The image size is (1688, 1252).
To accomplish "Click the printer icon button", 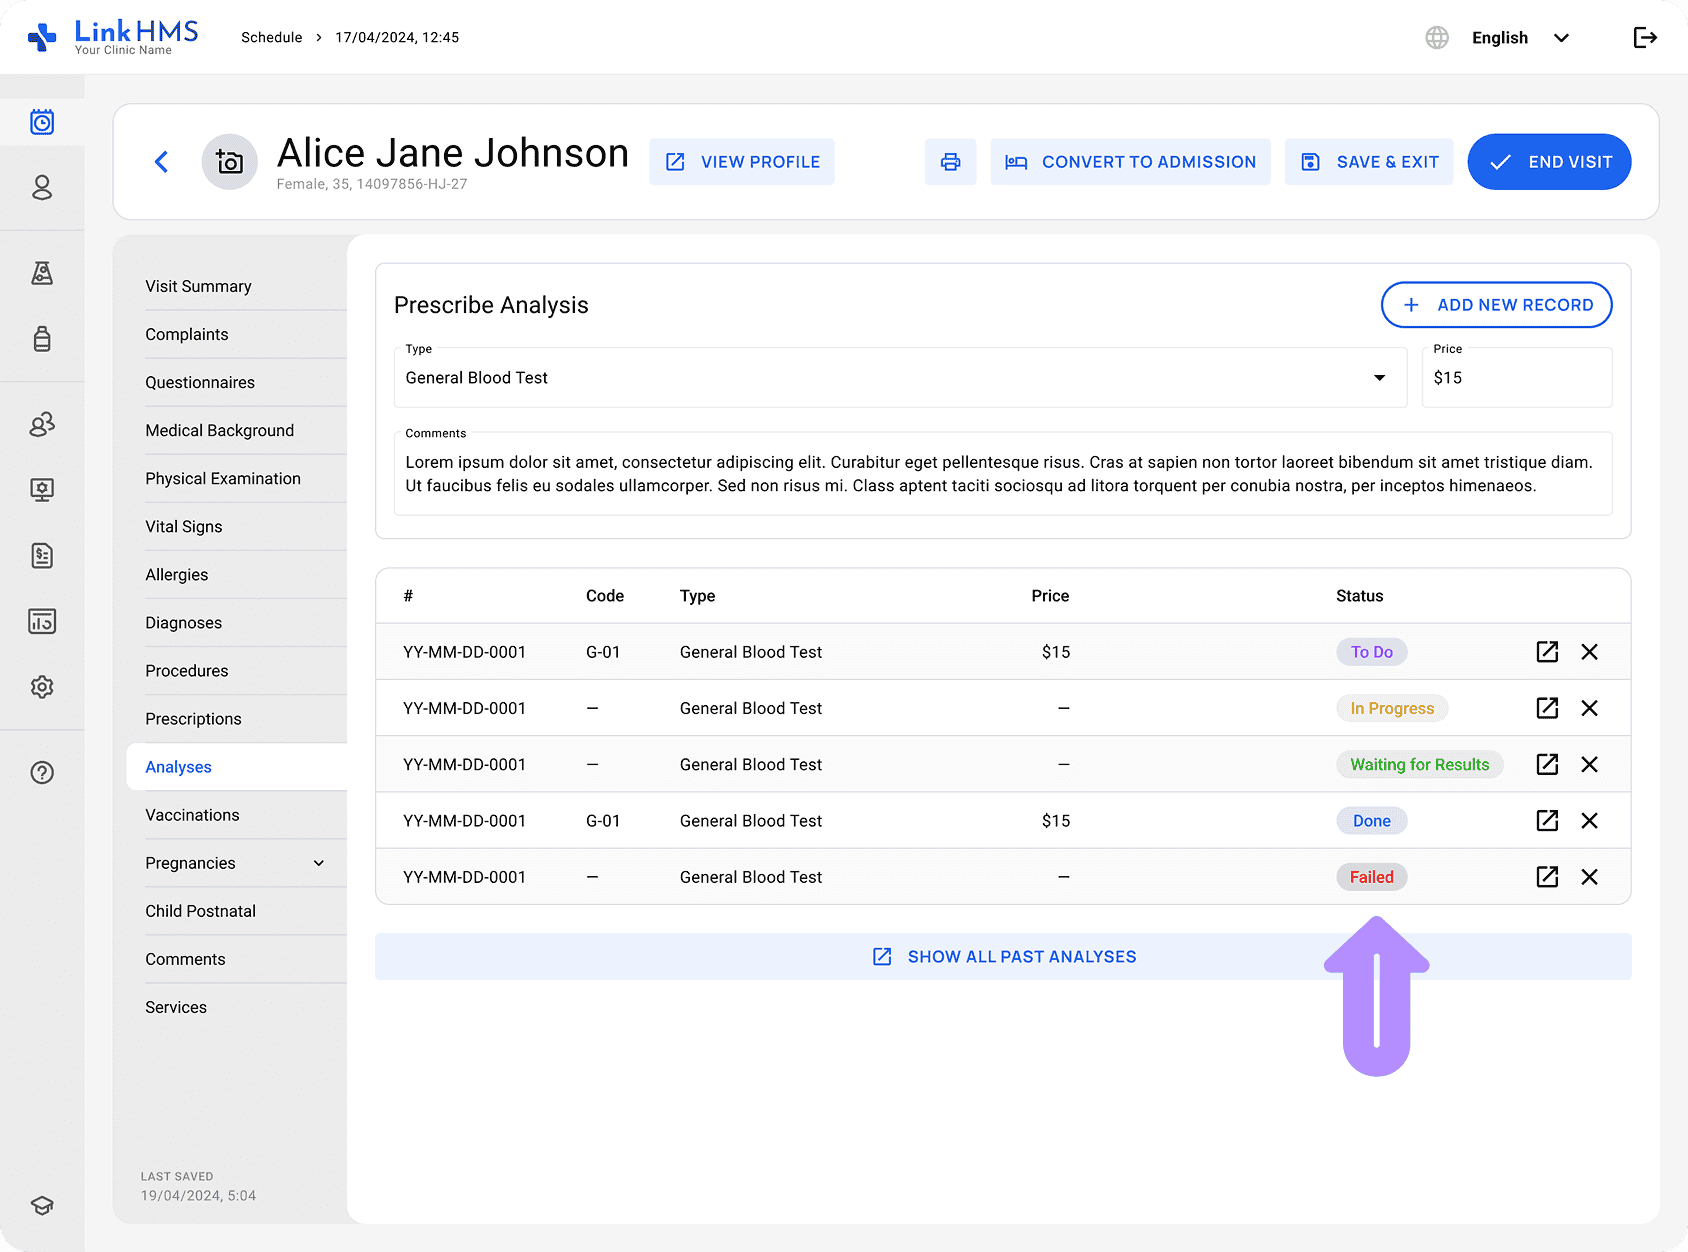I will pyautogui.click(x=950, y=162).
